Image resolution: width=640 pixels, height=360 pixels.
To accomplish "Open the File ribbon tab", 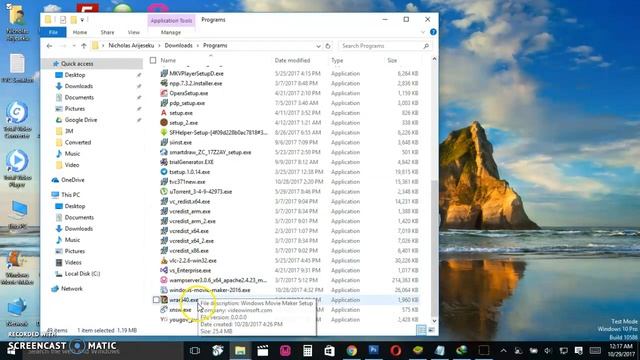I will 53,32.
